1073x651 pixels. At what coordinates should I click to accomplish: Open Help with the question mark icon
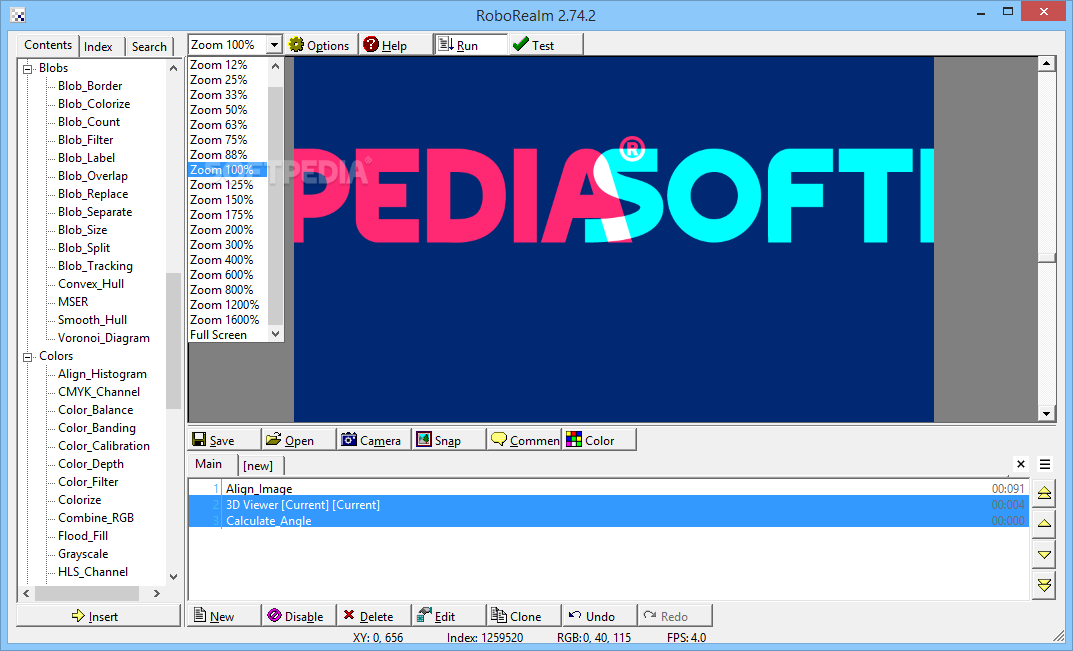tap(396, 45)
